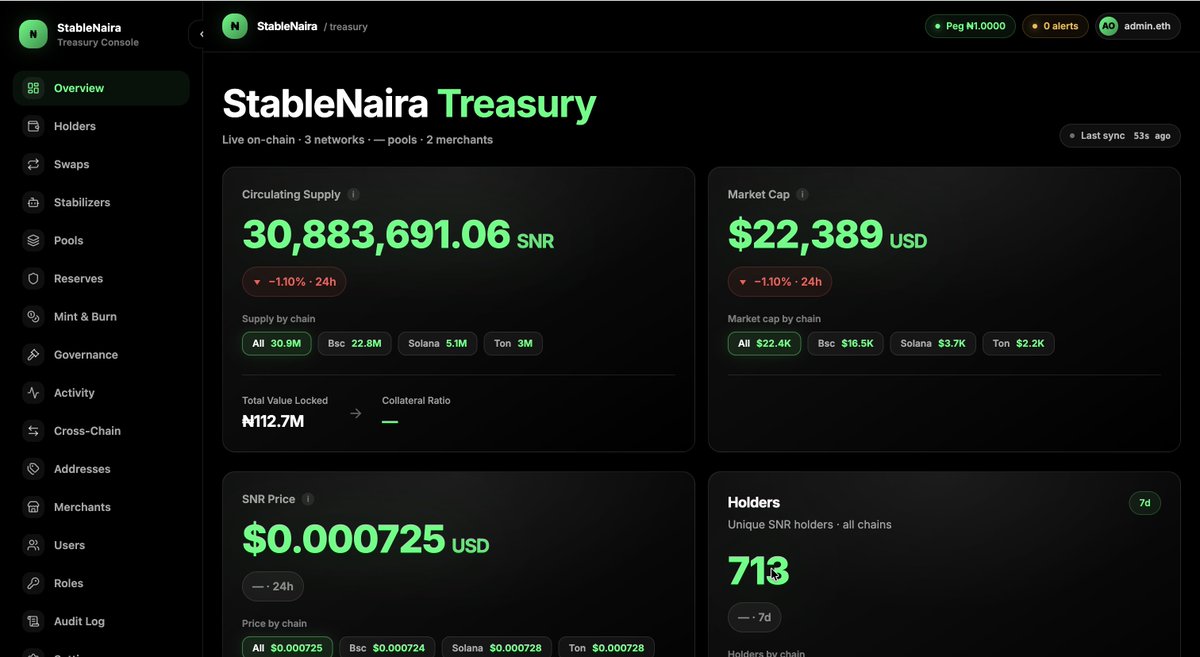This screenshot has height=657, width=1200.
Task: Click Market Cap info icon
Action: click(803, 195)
